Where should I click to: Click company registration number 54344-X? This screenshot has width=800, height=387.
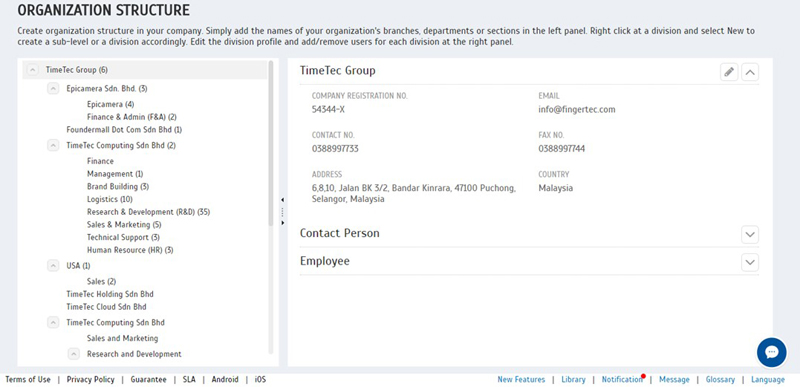coord(328,109)
